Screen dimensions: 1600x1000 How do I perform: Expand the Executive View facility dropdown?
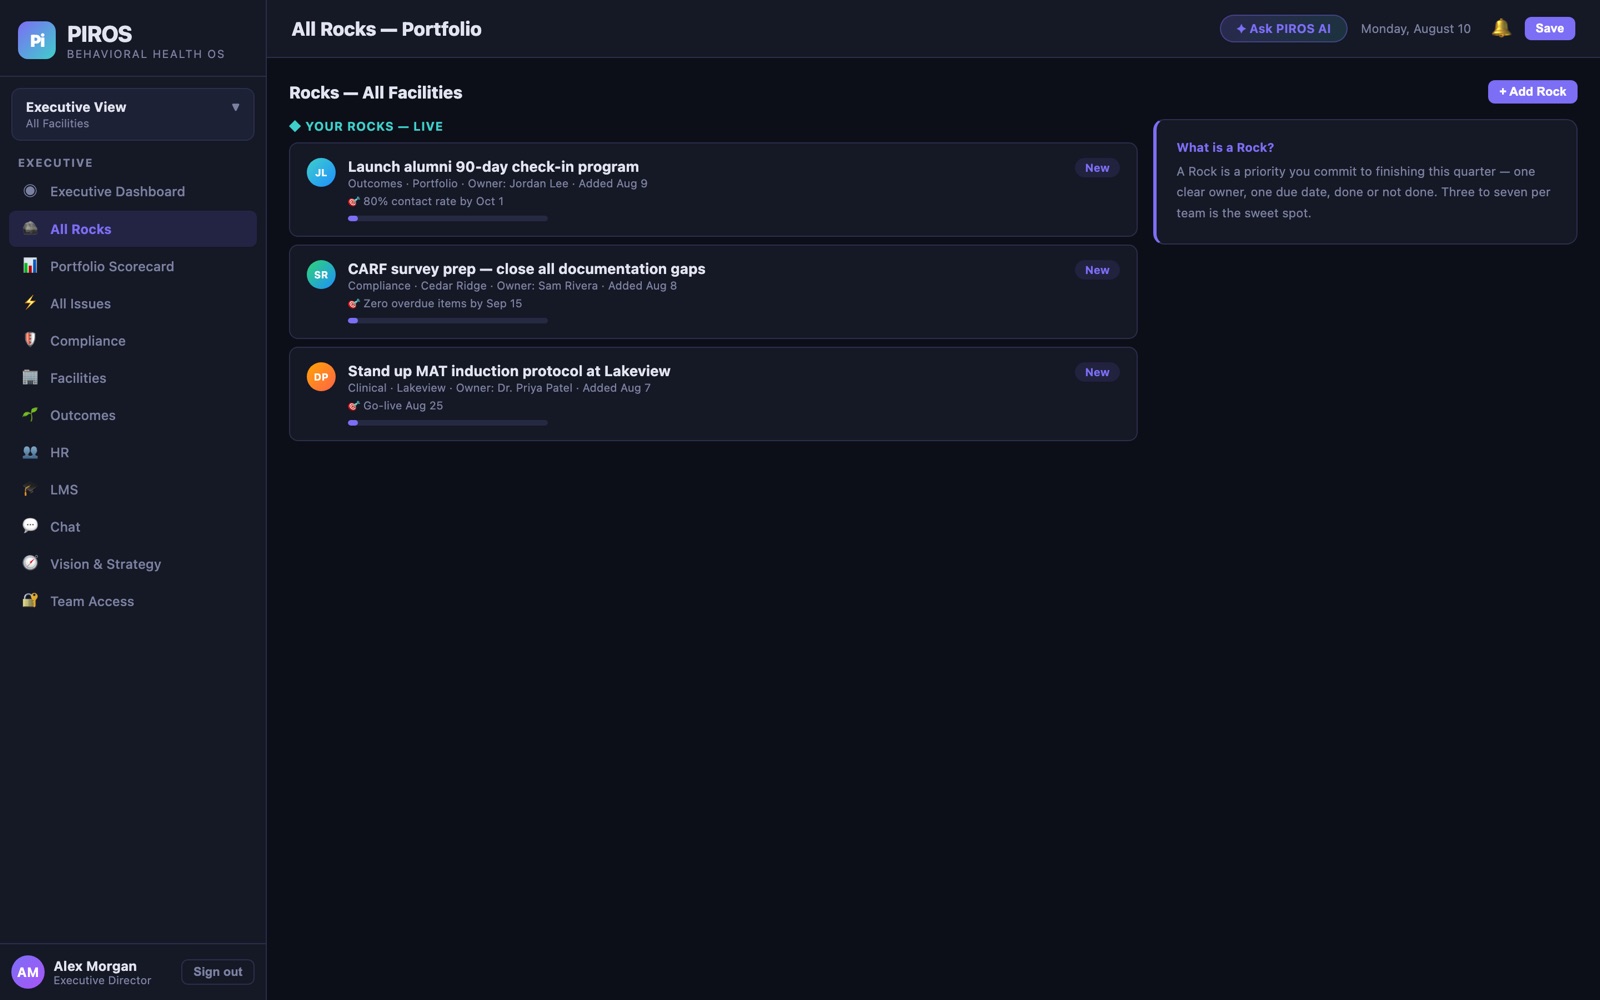(x=133, y=114)
